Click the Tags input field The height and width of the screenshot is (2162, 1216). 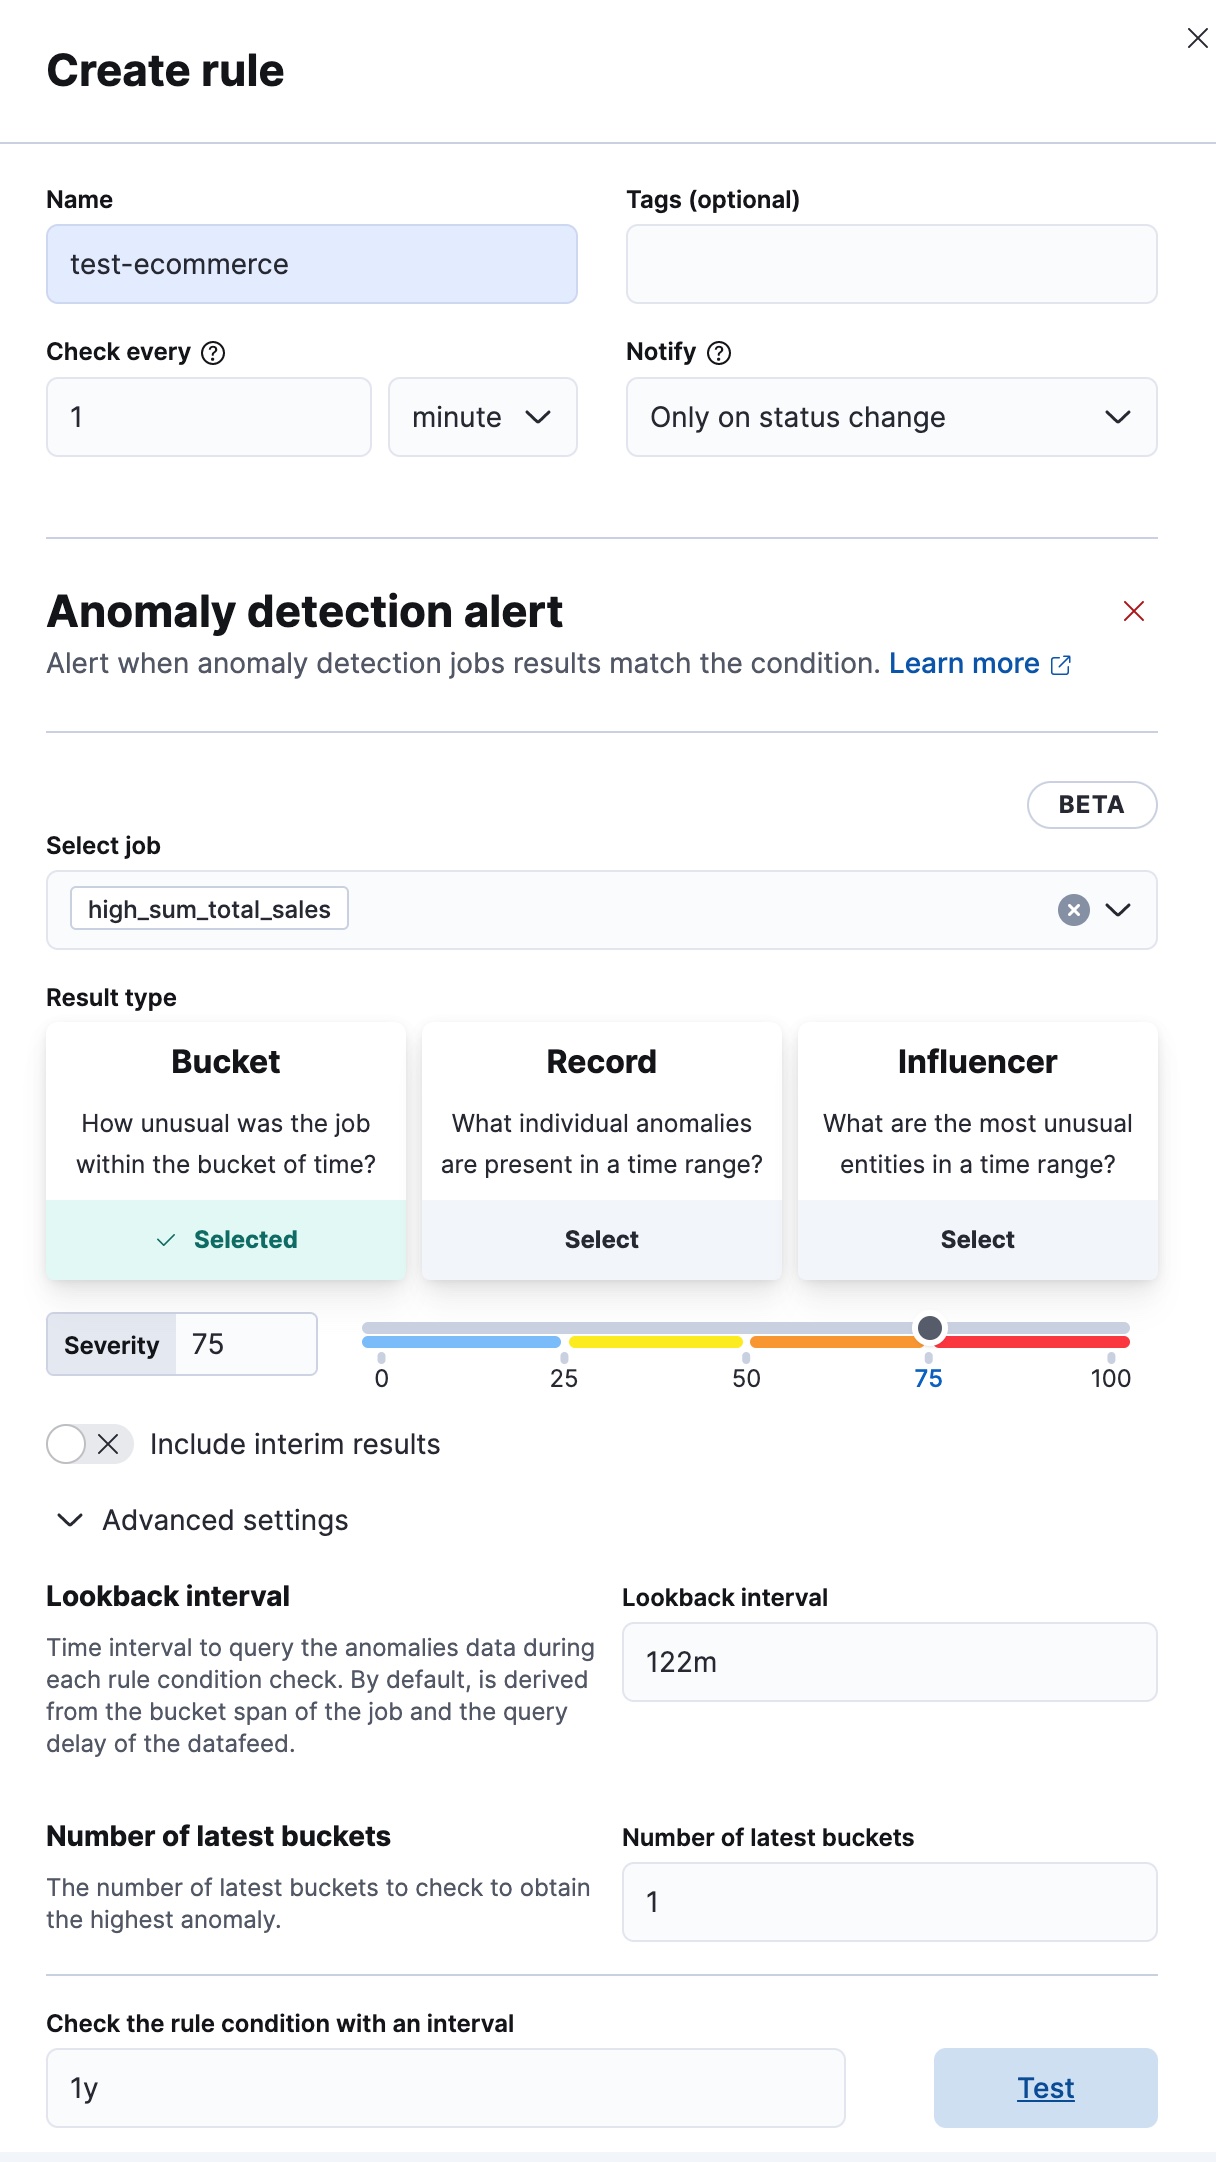890,263
